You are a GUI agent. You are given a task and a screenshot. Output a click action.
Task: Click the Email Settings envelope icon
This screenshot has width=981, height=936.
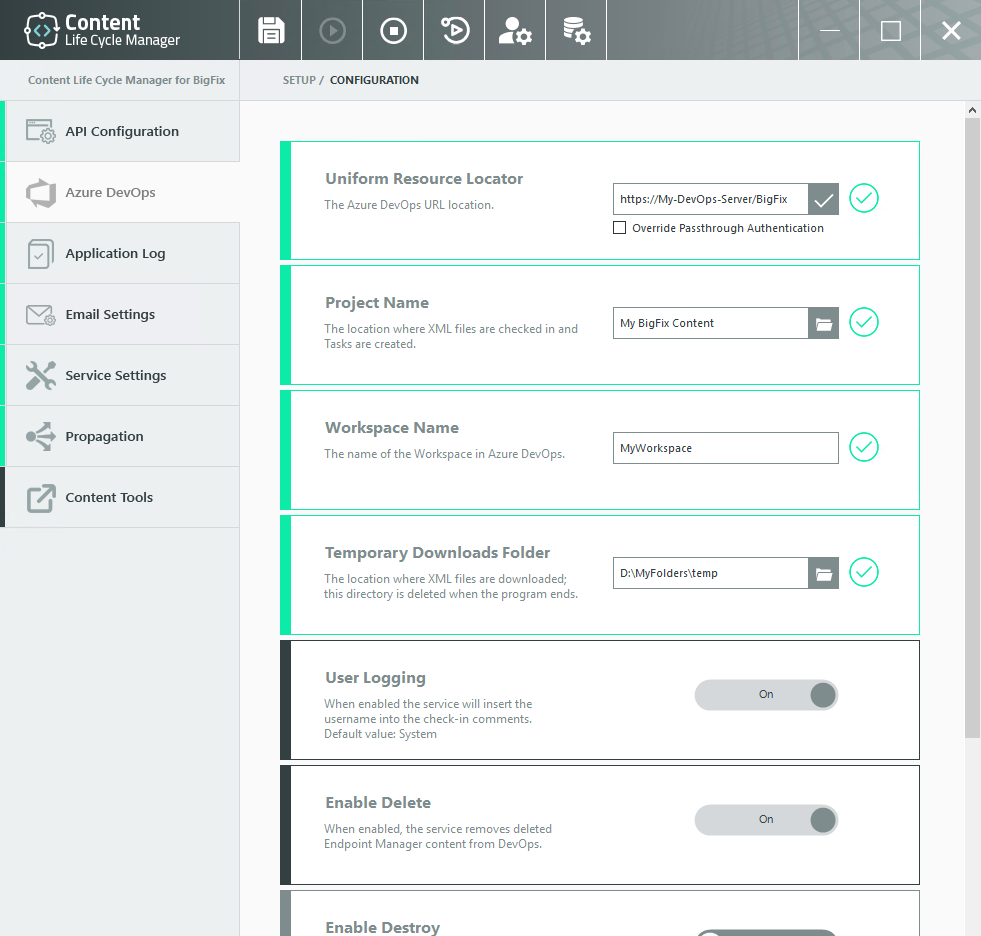(x=41, y=315)
